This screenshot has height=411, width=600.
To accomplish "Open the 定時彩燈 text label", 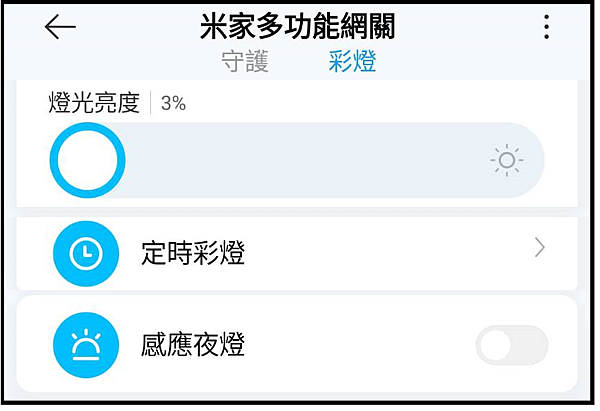I will (193, 253).
